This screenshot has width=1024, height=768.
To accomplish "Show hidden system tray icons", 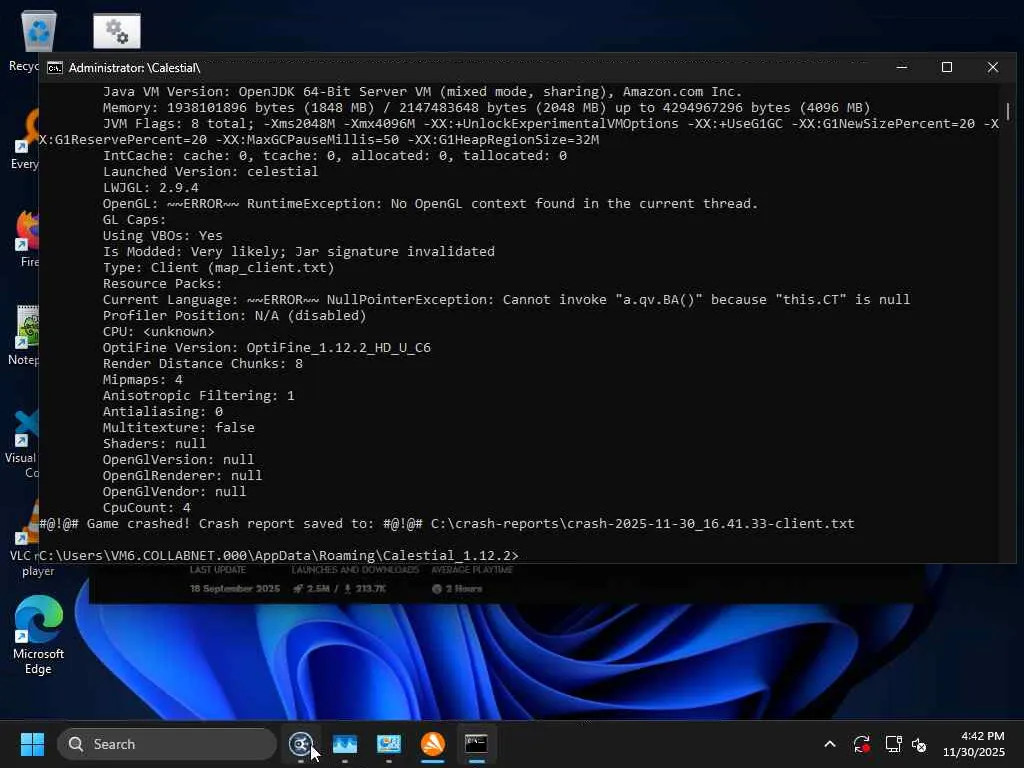I will click(829, 744).
